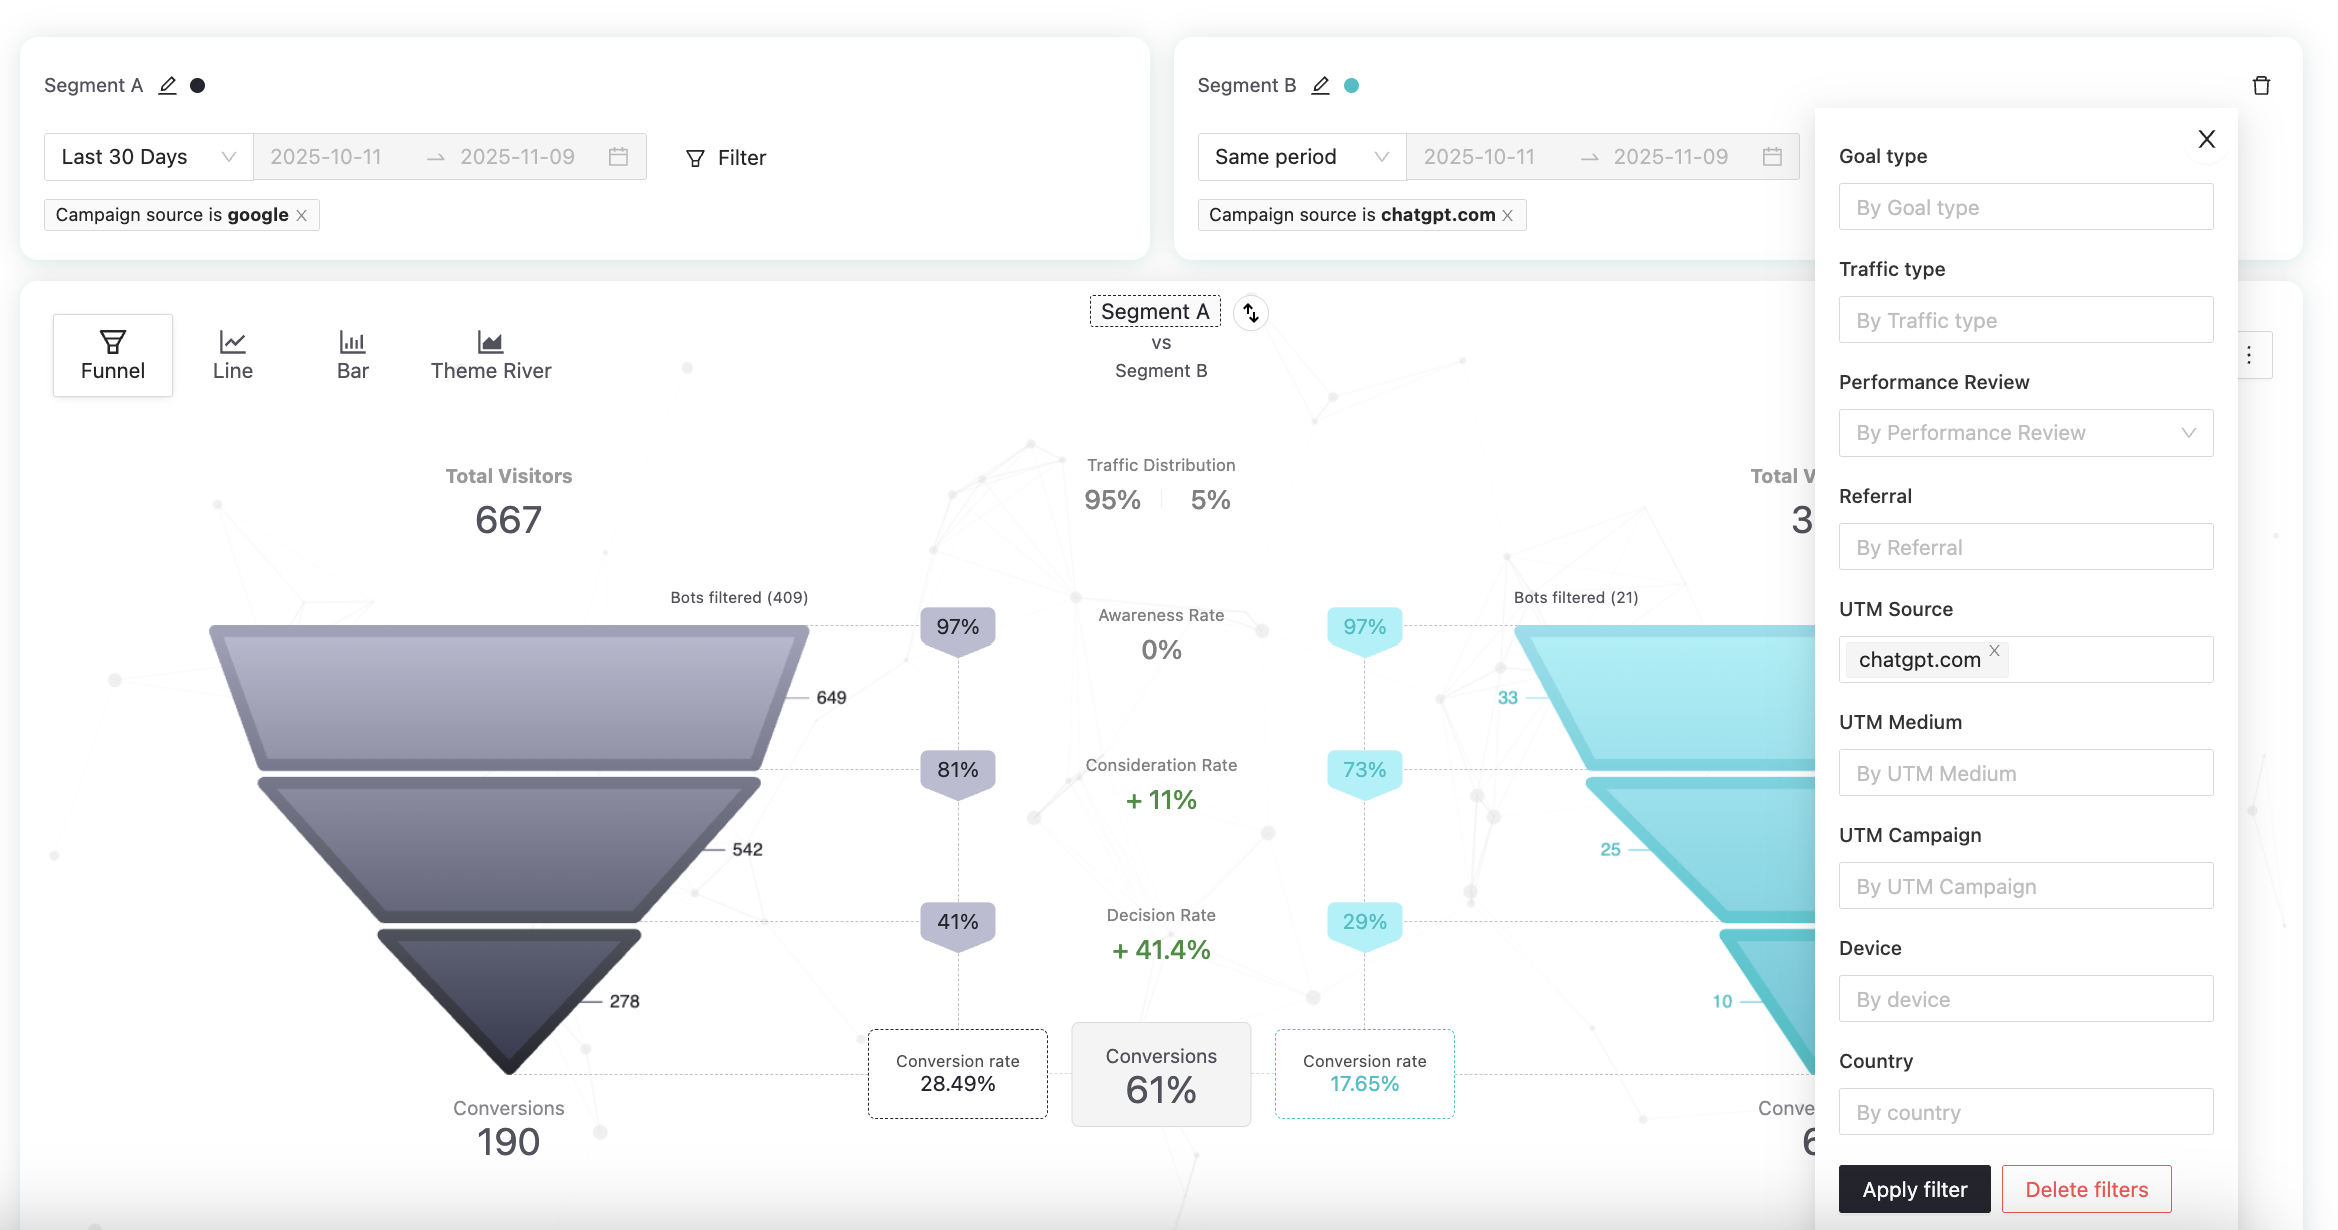Open the Same period dropdown
Image resolution: width=2338 pixels, height=1230 pixels.
click(1301, 157)
